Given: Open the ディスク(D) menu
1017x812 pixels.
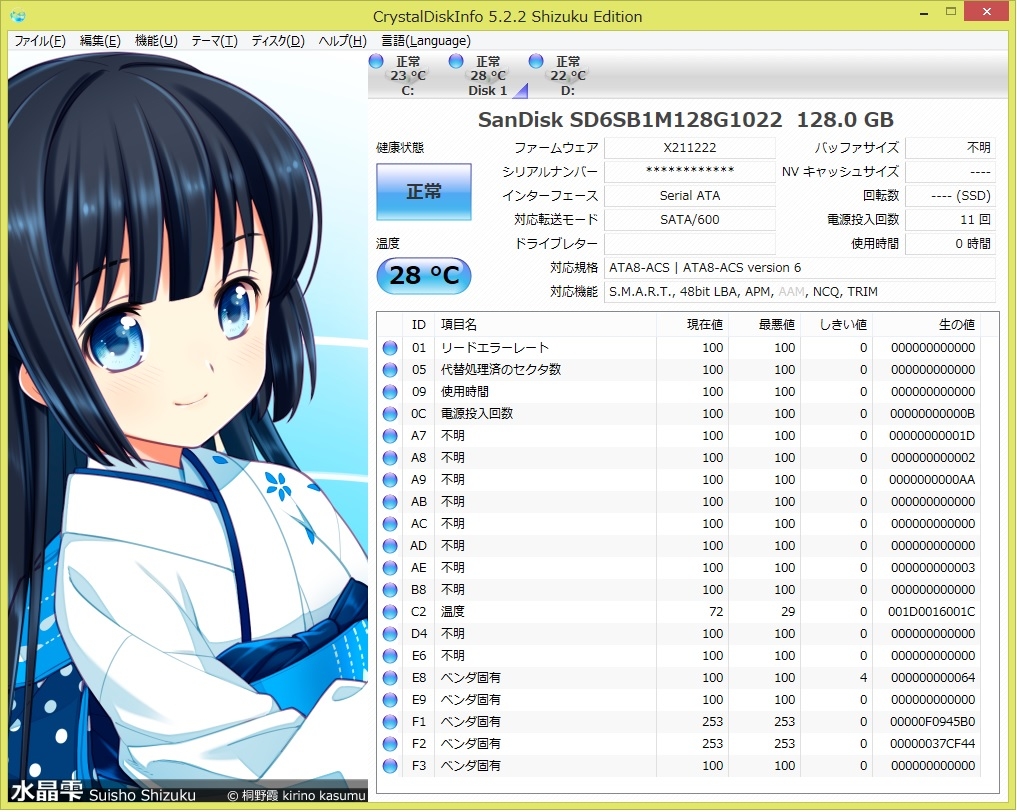Looking at the screenshot, I should pos(277,41).
